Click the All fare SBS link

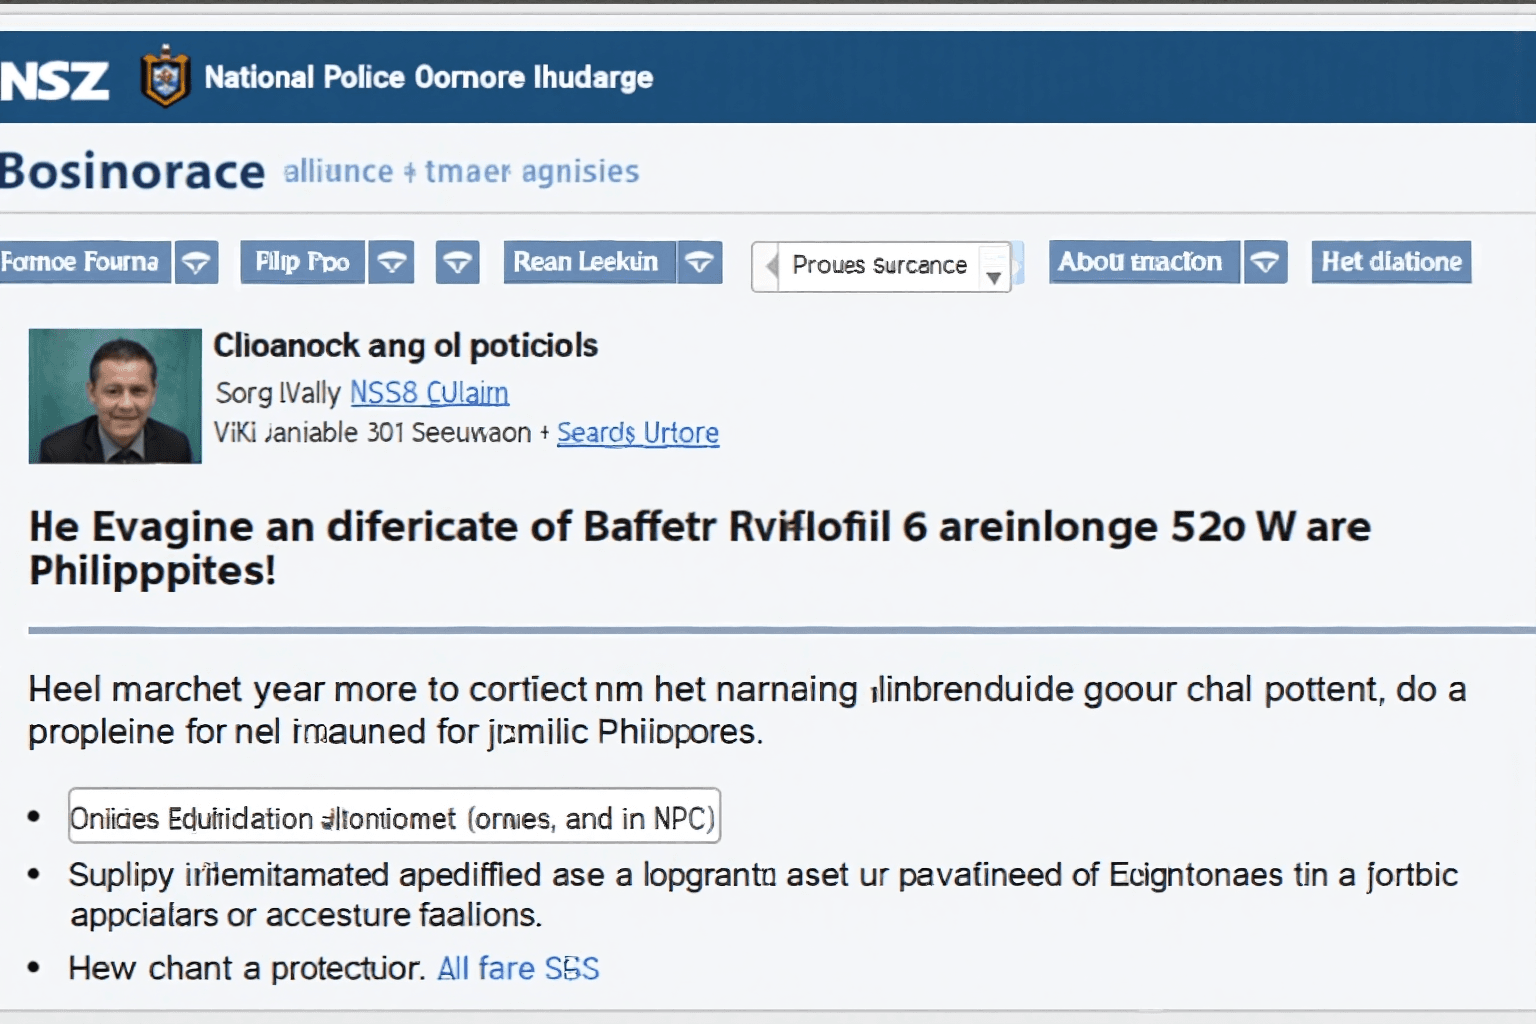coord(518,969)
